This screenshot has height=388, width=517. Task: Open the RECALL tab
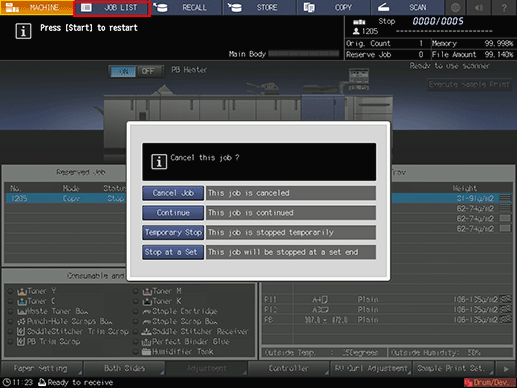coord(186,7)
